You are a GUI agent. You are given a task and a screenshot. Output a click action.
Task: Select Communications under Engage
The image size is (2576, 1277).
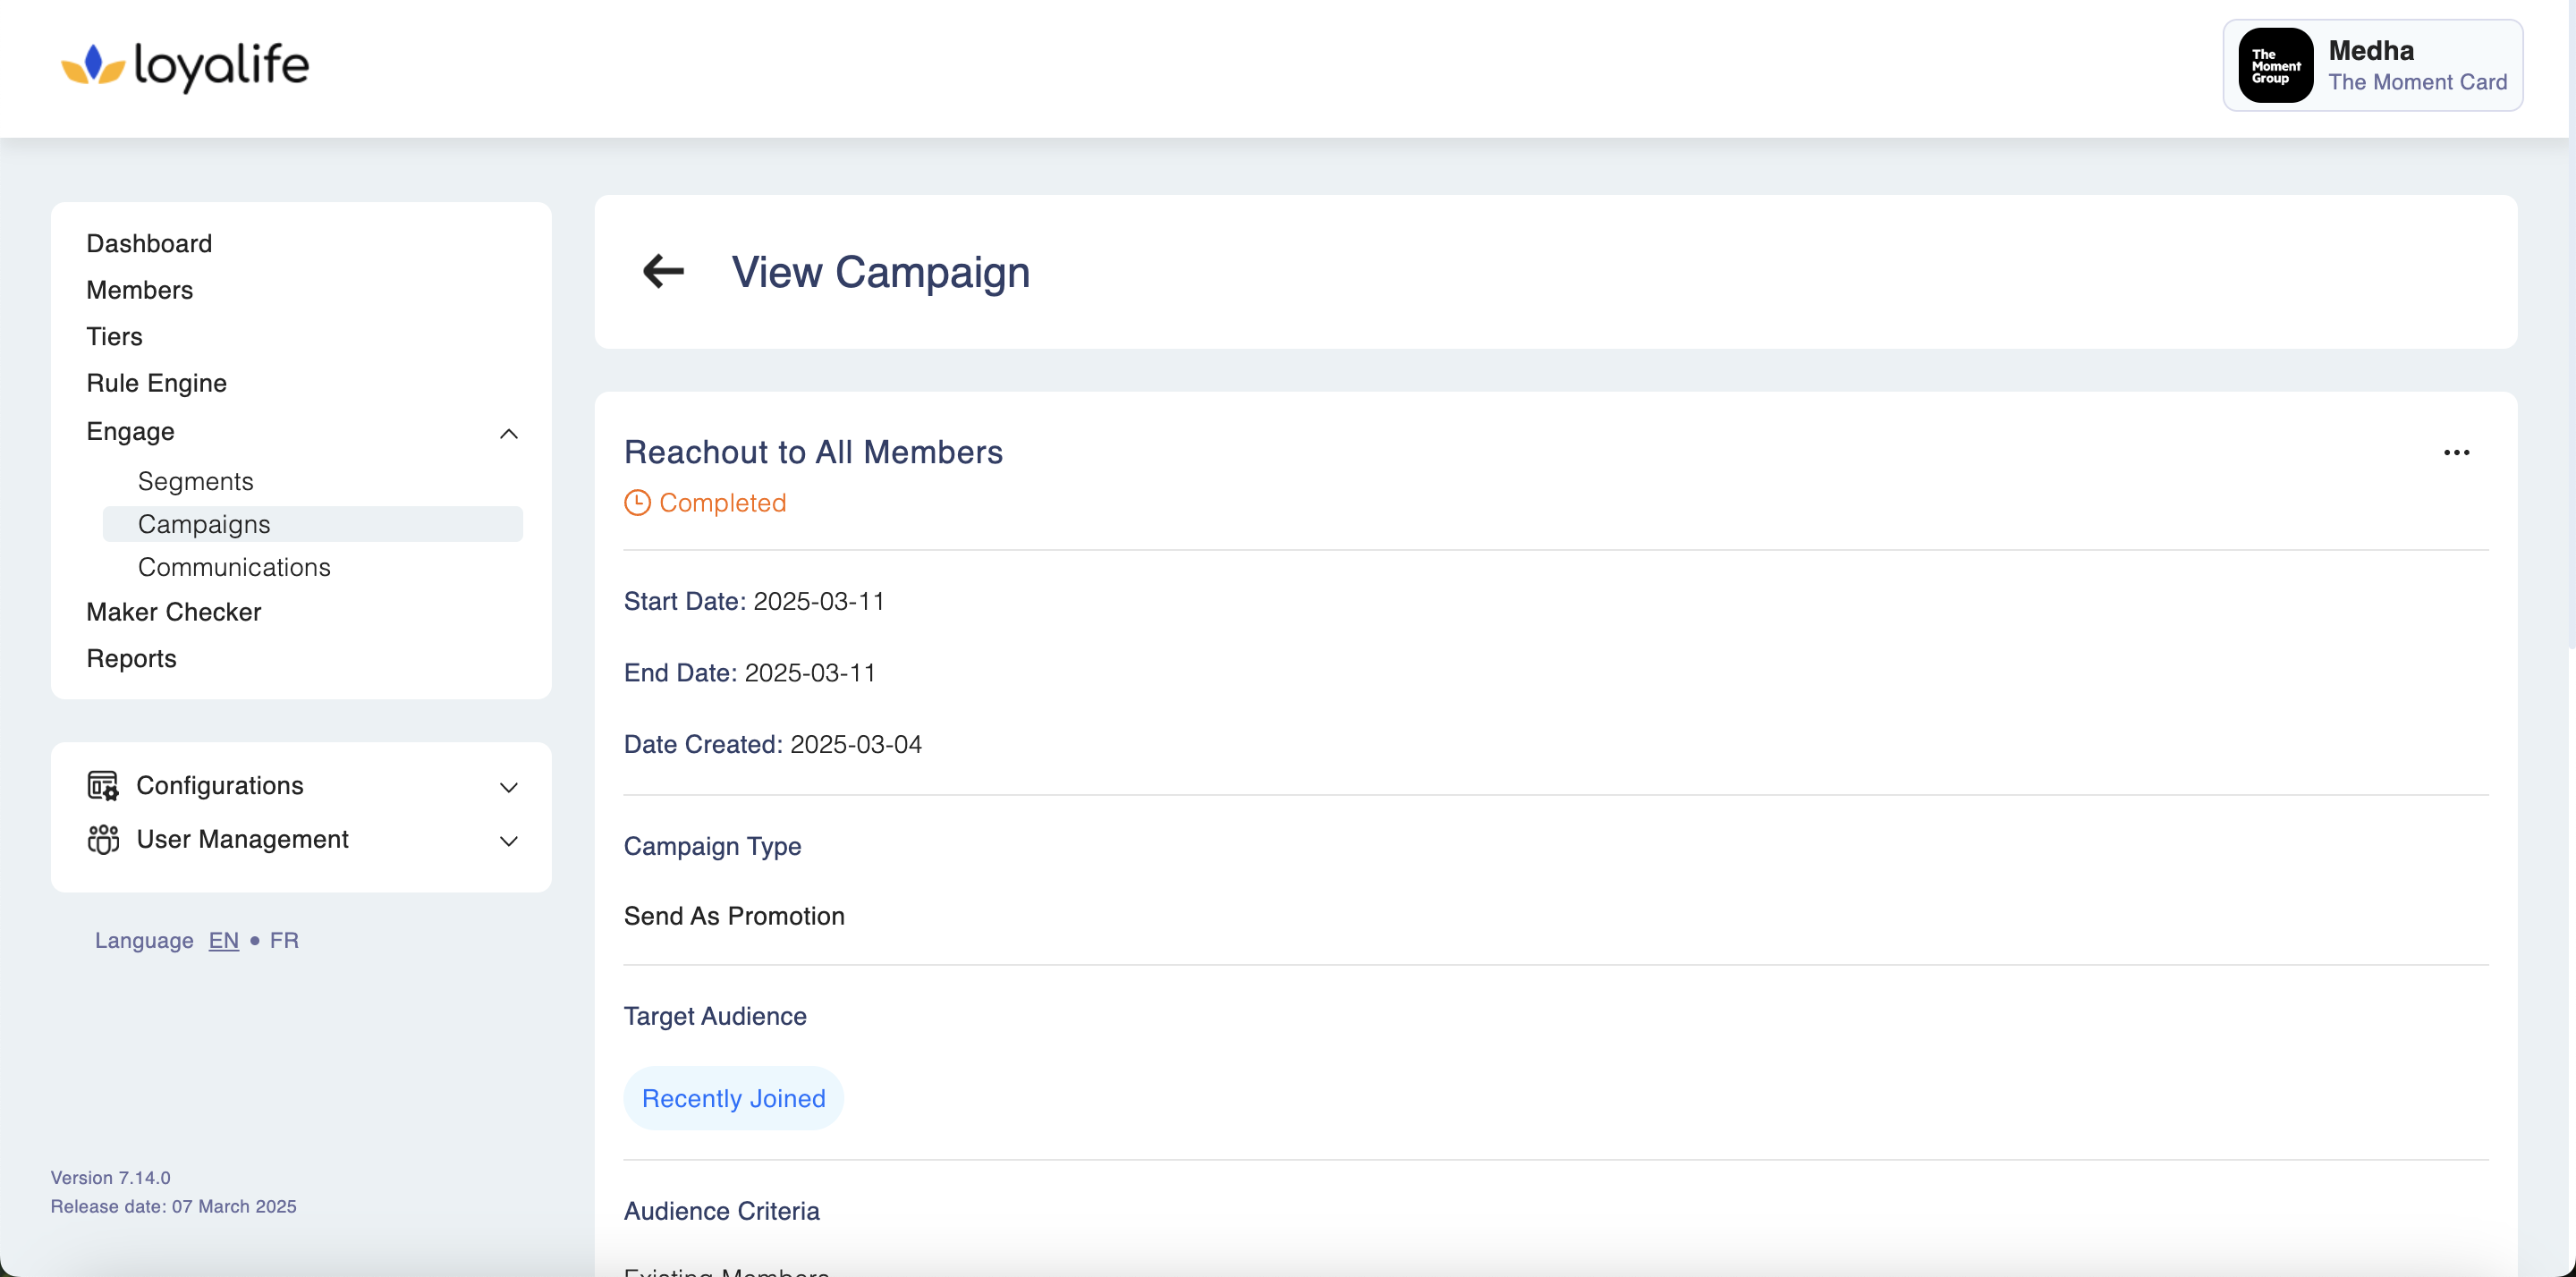(233, 567)
